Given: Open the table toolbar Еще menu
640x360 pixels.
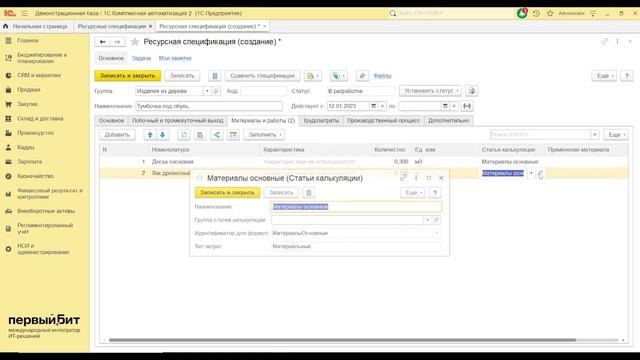Looking at the screenshot, I should coord(616,135).
